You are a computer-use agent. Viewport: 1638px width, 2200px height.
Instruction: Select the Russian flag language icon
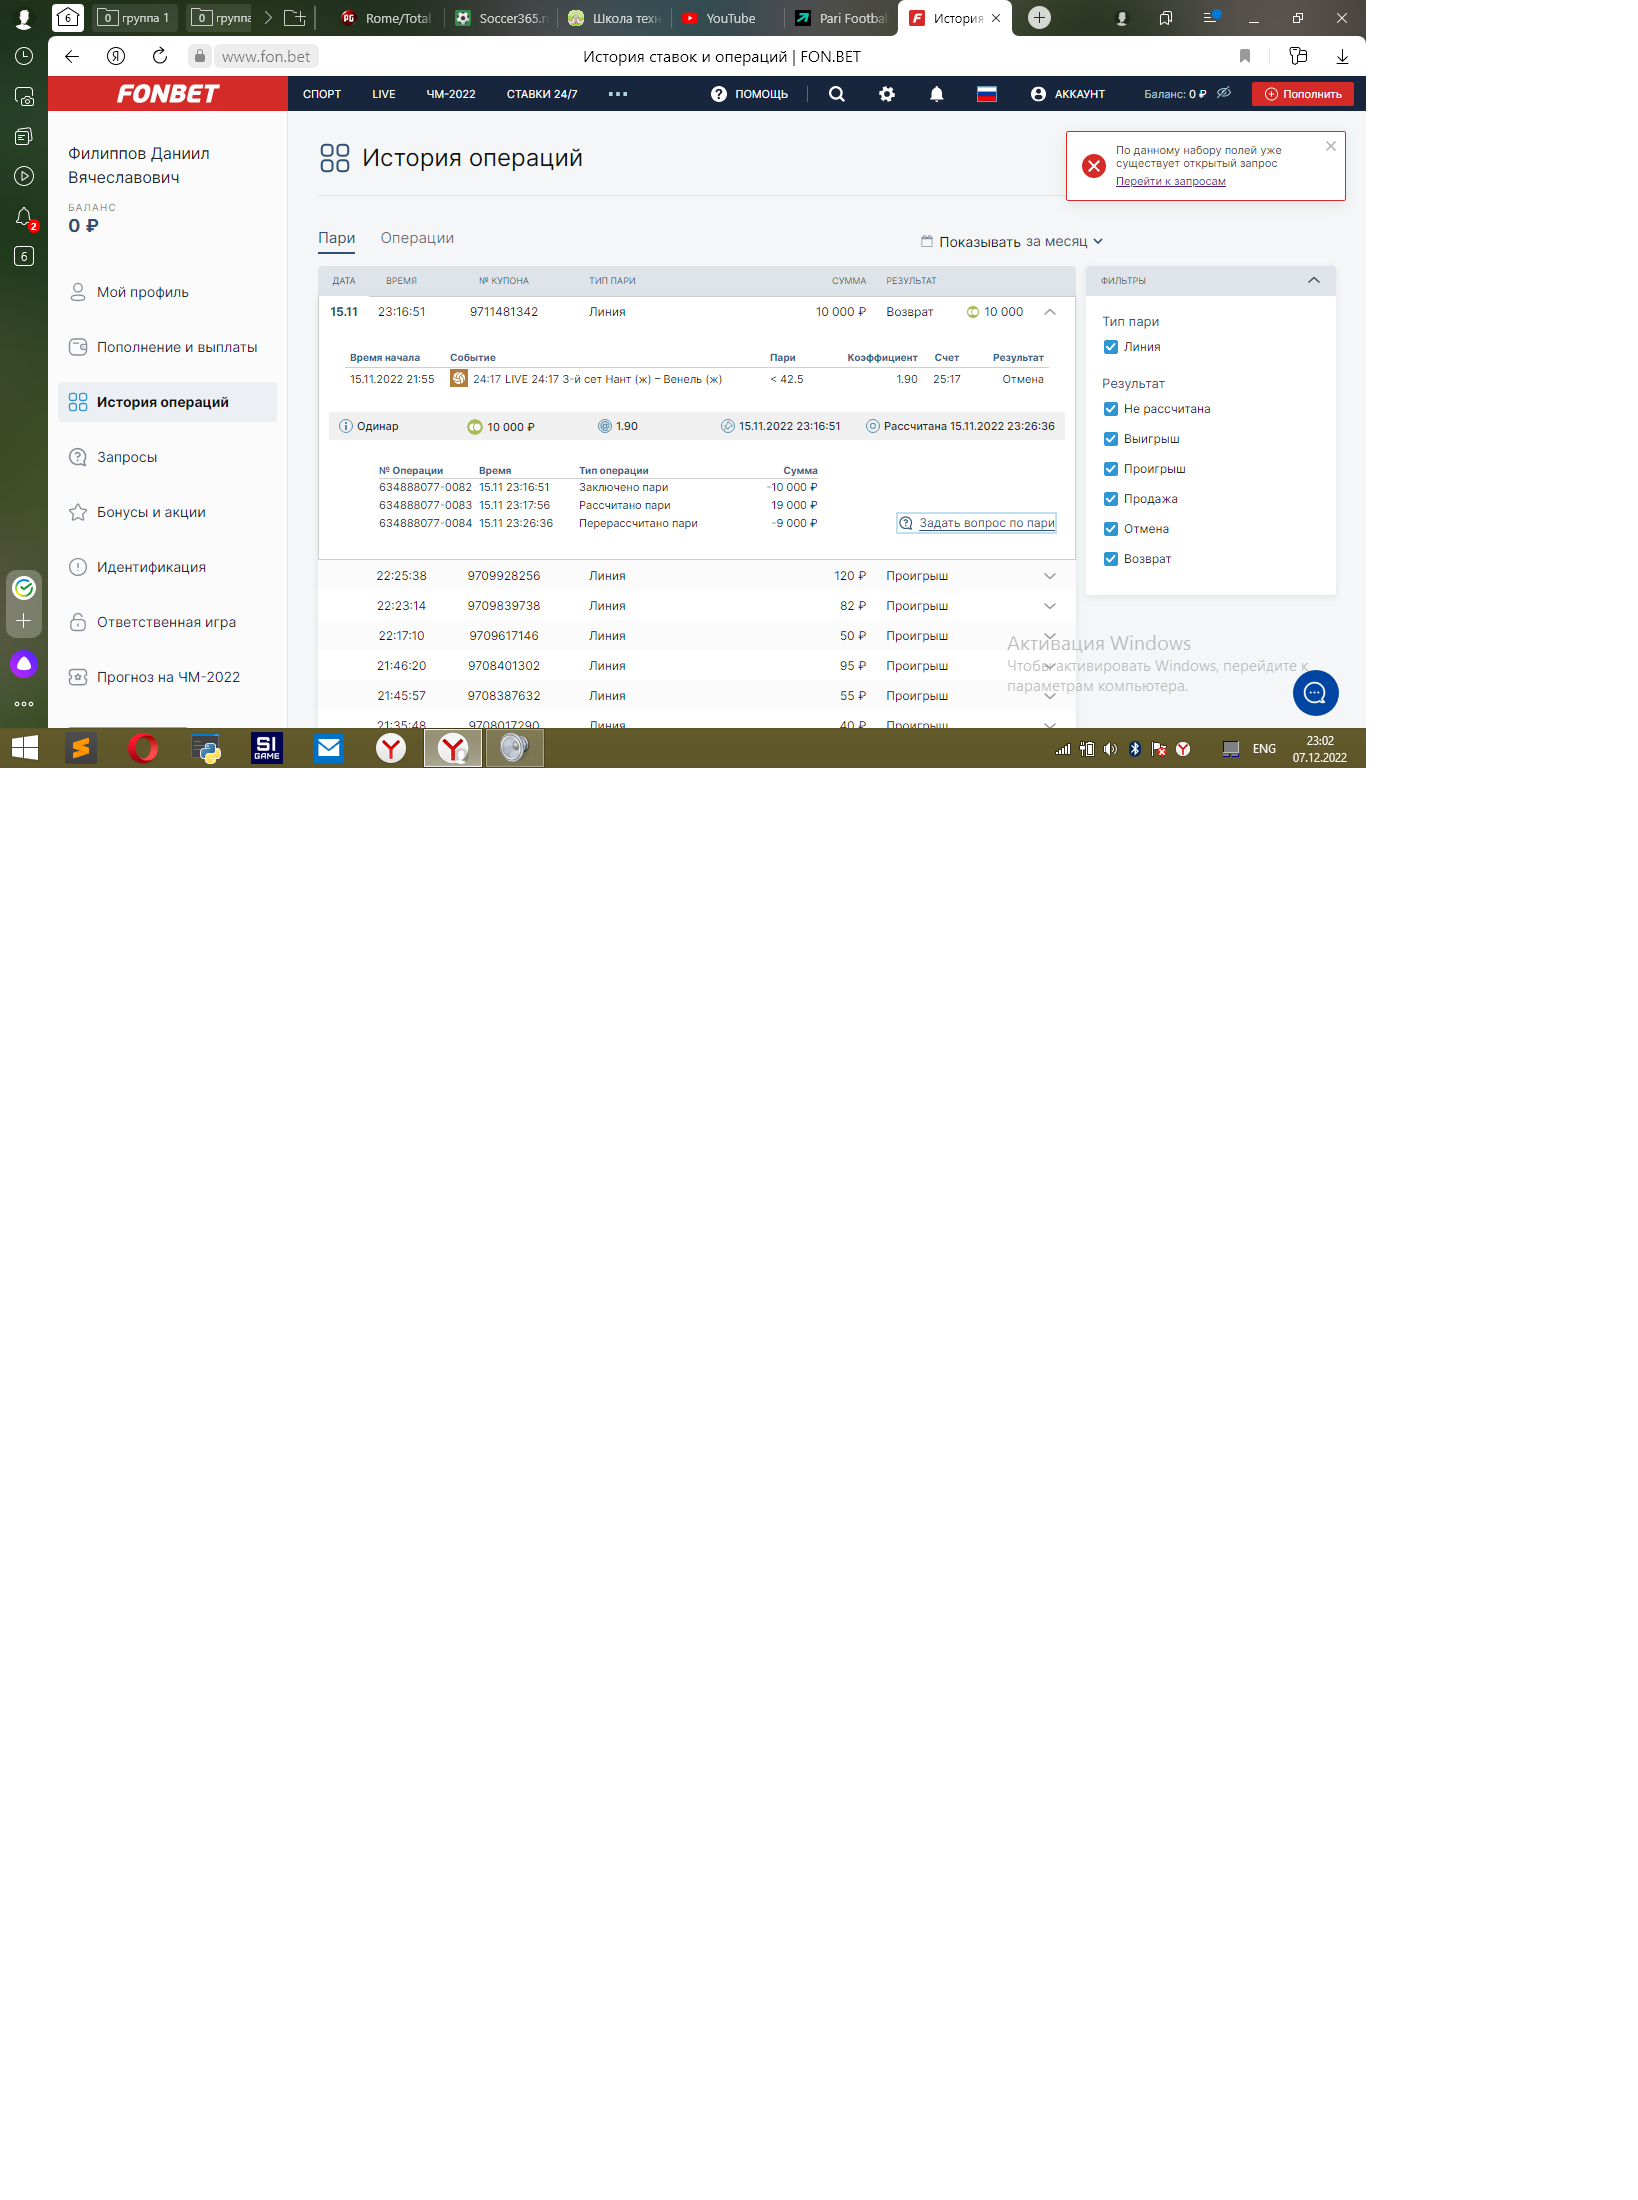pyautogui.click(x=987, y=94)
